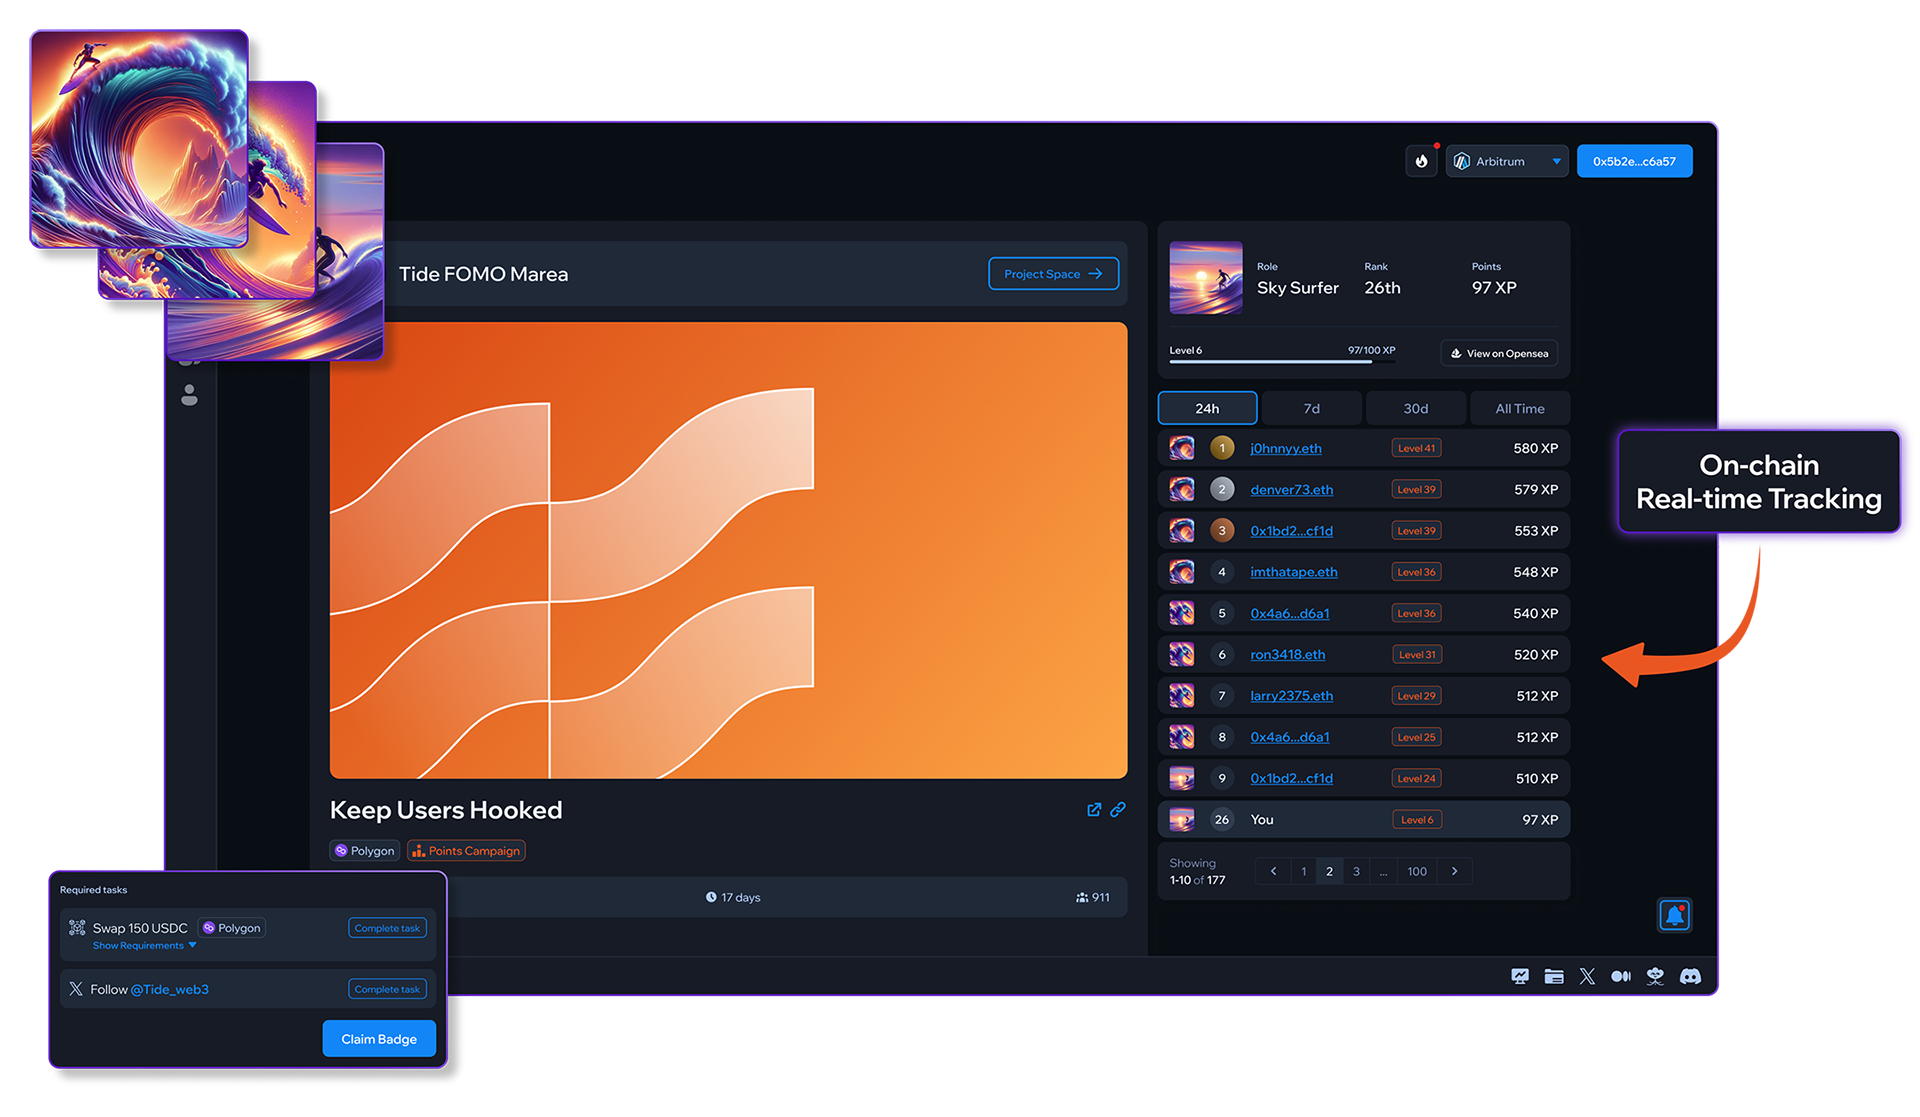
Task: Click the link chain icon beside campaign title
Action: click(x=1118, y=809)
